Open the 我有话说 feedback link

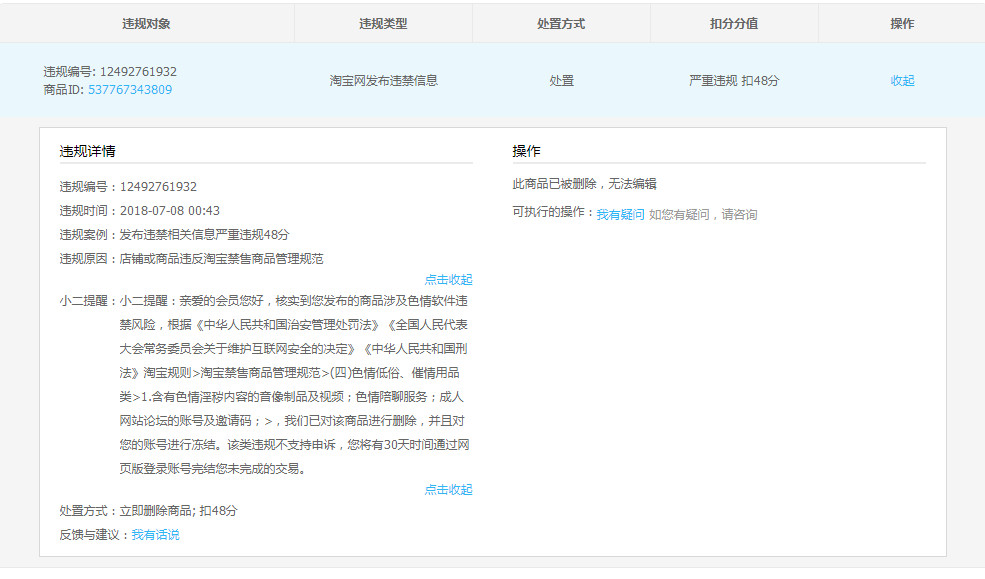[155, 535]
